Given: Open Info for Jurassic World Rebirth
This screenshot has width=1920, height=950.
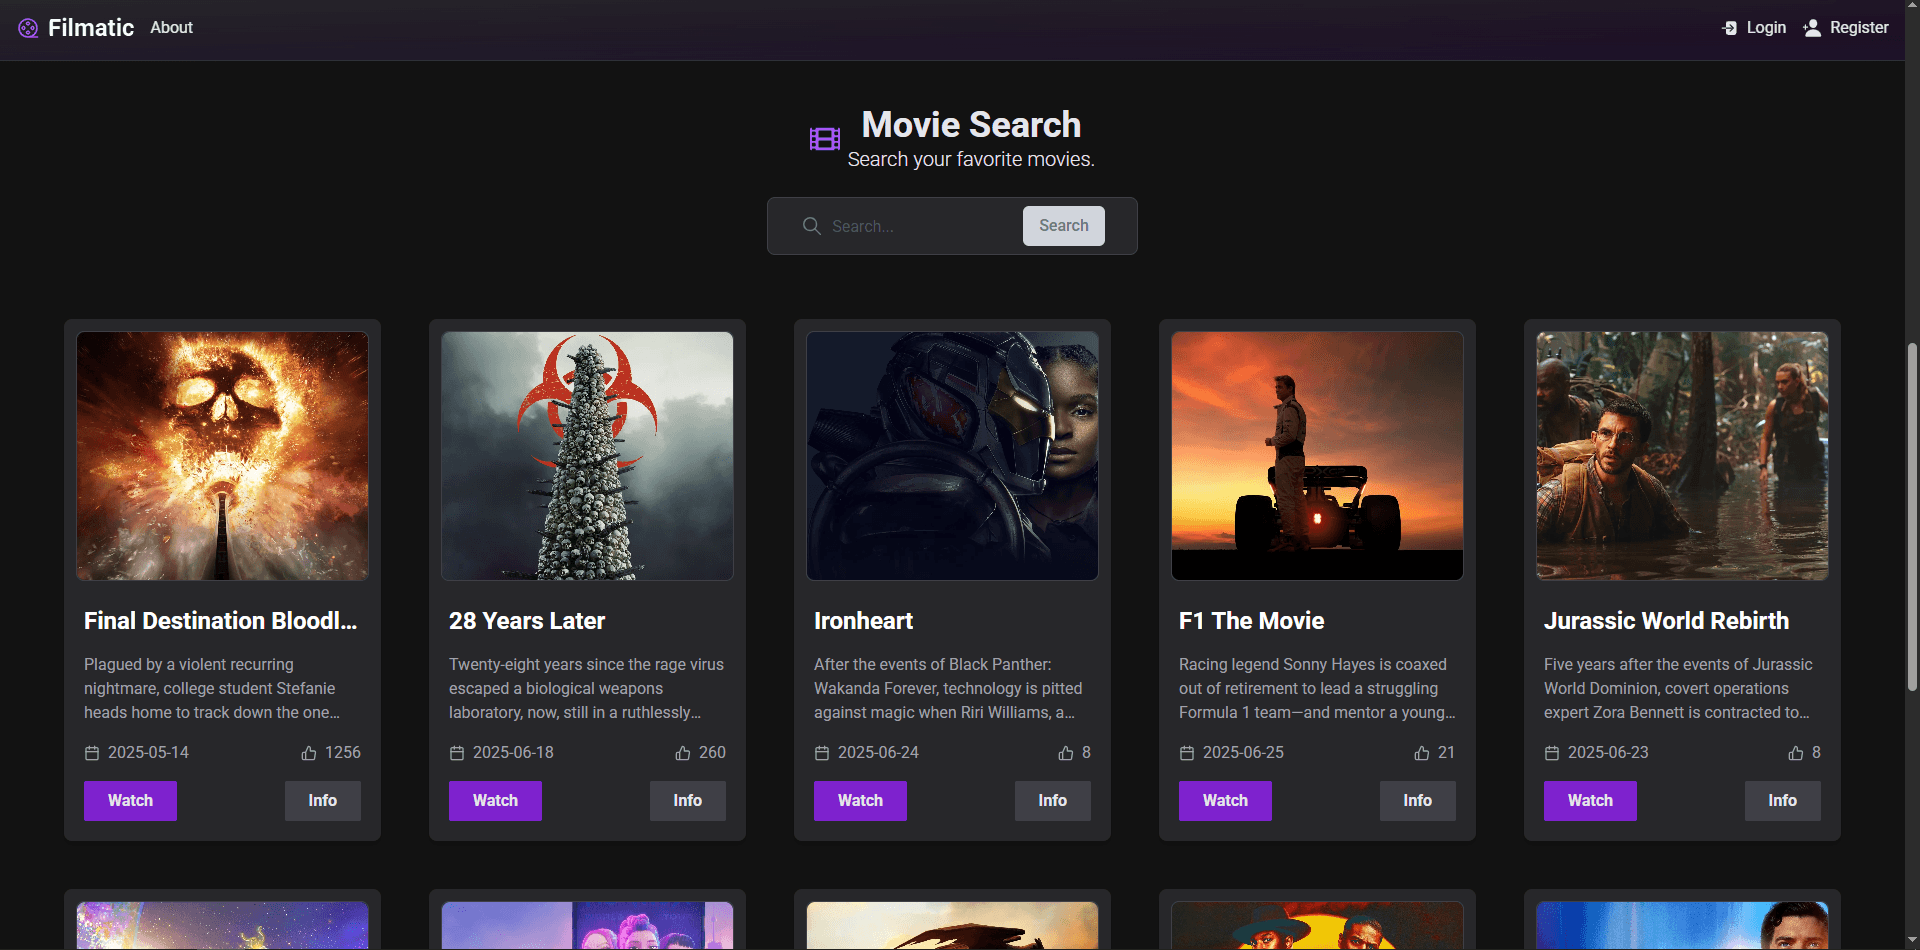Looking at the screenshot, I should coord(1782,801).
